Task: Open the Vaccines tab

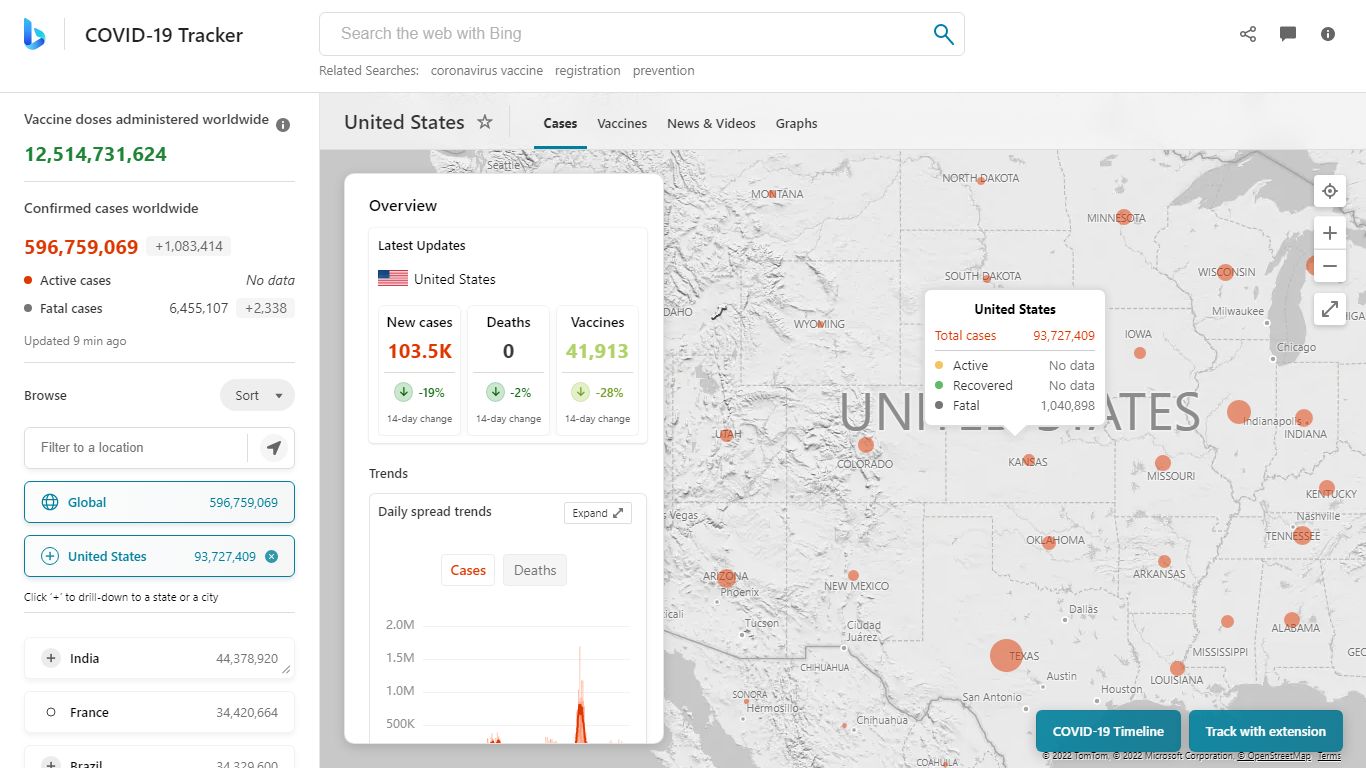Action: tap(622, 123)
